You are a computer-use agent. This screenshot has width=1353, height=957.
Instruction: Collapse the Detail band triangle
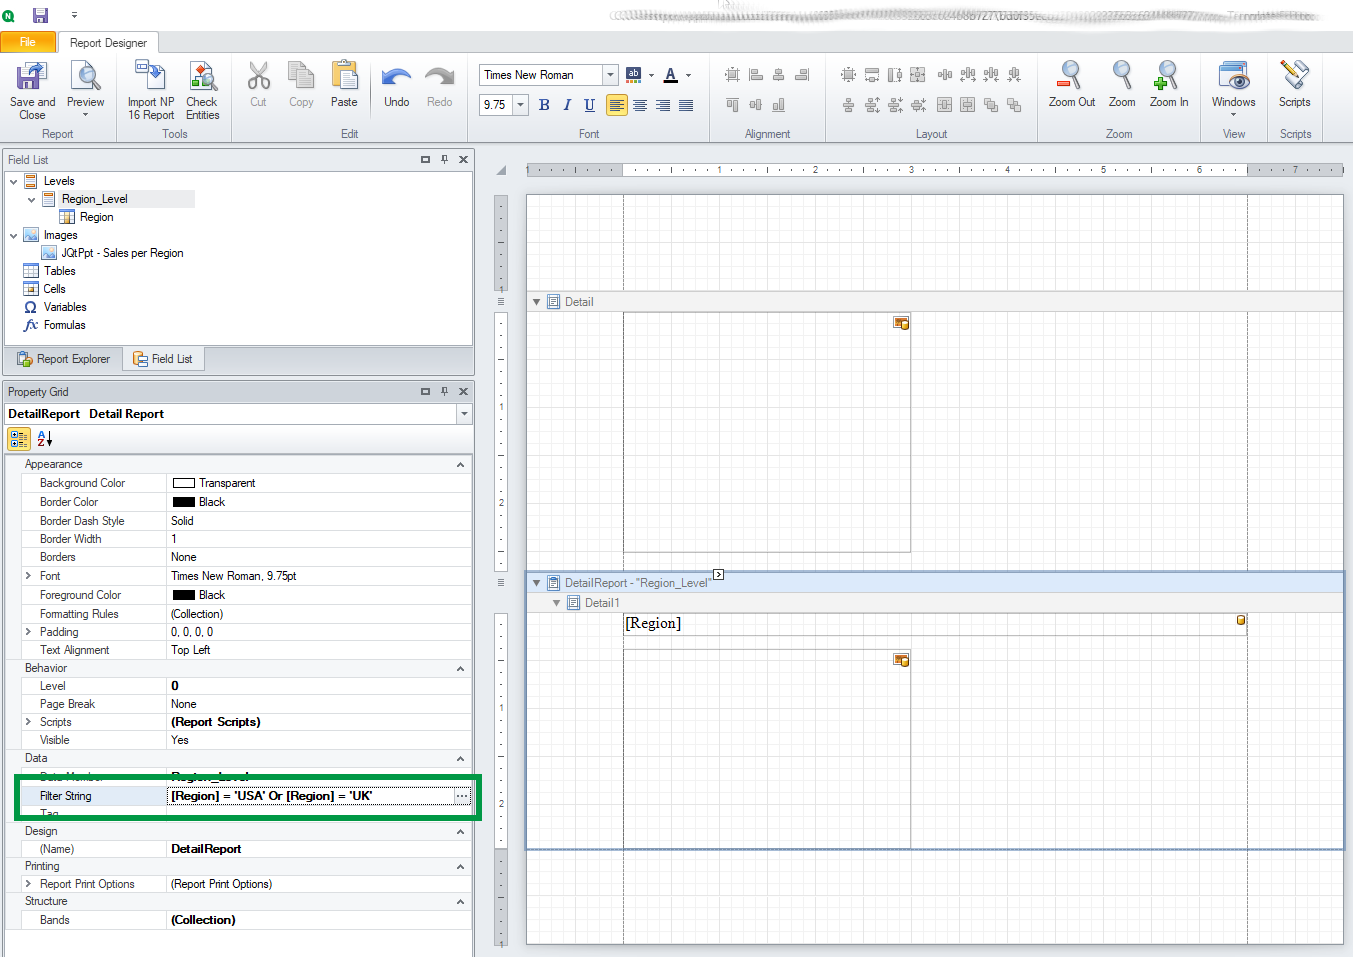click(x=536, y=302)
